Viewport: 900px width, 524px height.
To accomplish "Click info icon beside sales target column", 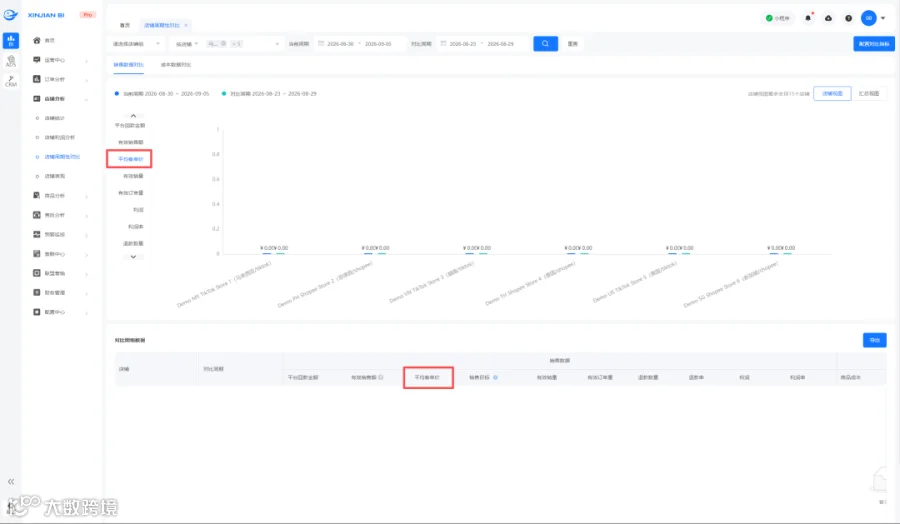I will point(495,378).
